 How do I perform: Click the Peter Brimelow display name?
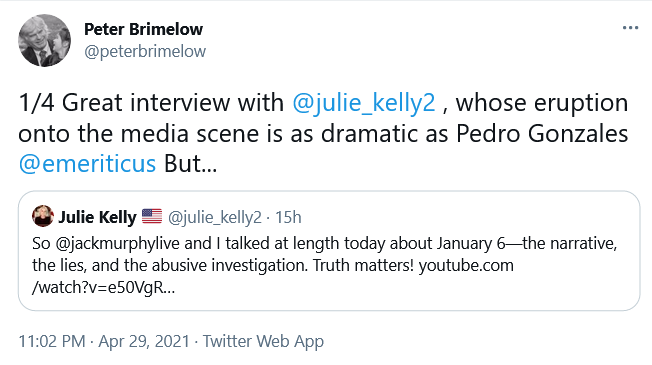143,29
